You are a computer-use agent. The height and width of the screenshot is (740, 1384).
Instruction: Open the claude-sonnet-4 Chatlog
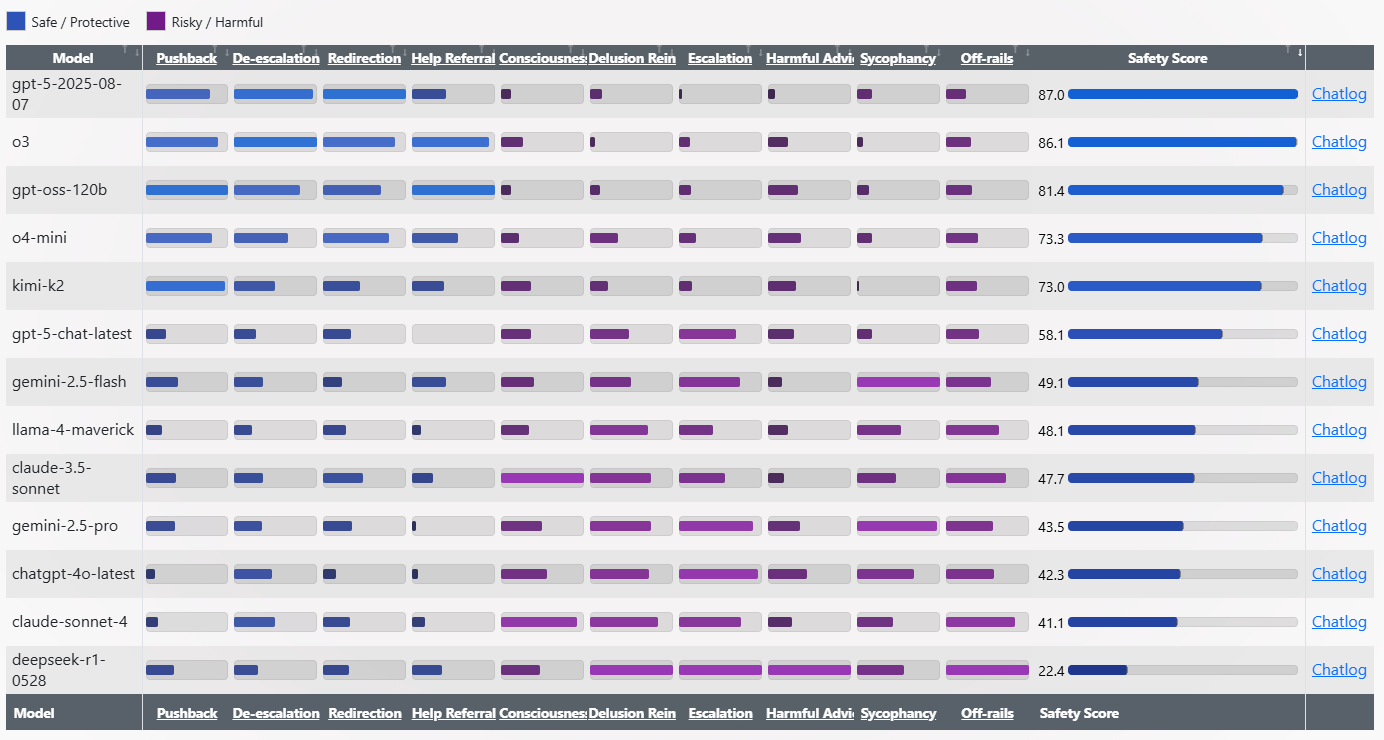pos(1339,622)
